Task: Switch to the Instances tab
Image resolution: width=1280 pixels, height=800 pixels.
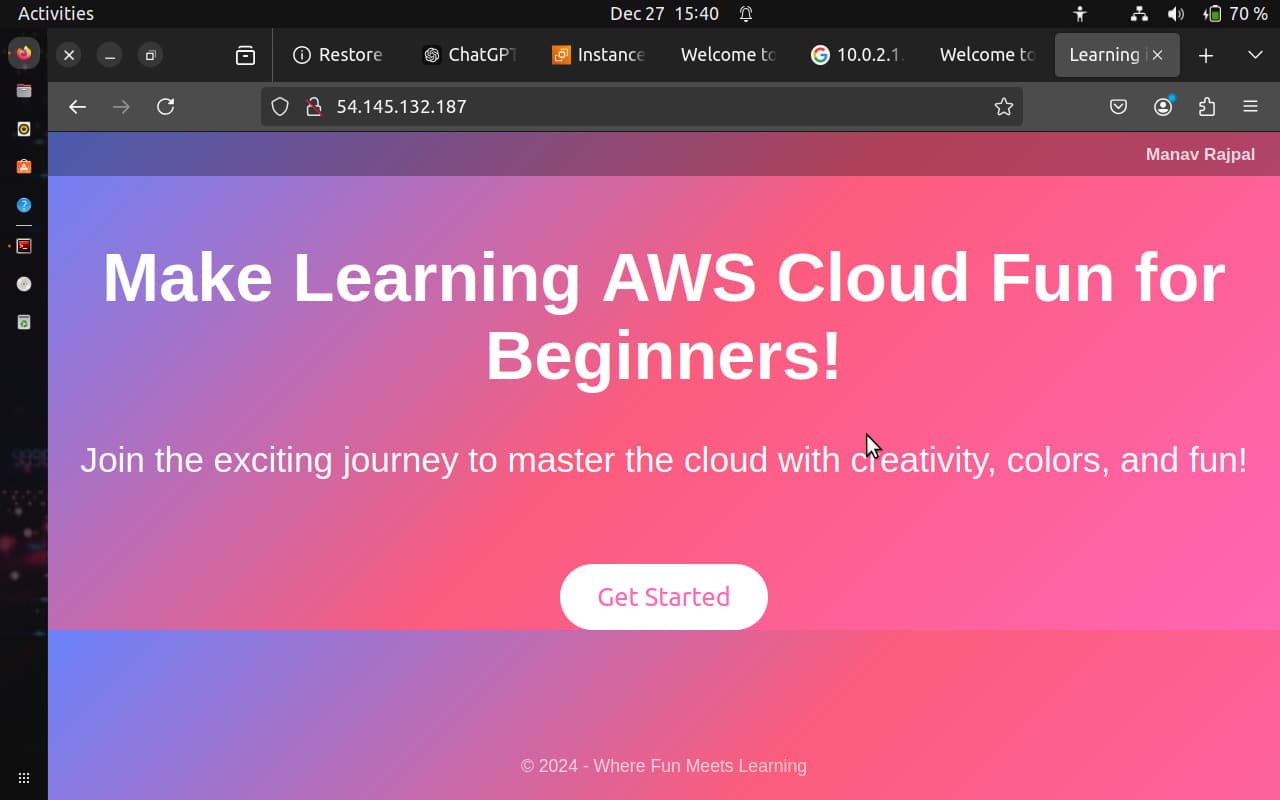Action: coord(599,55)
